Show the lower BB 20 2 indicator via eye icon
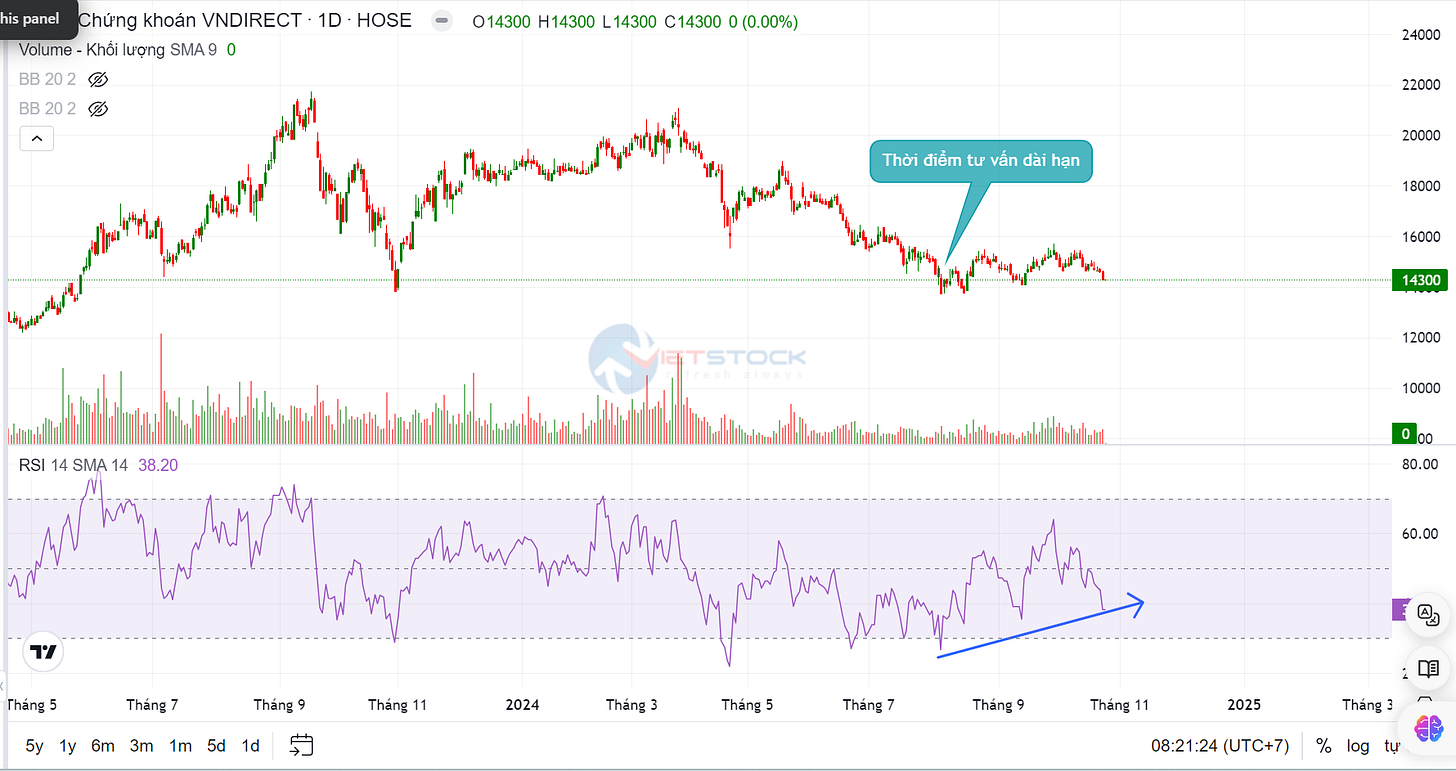Screen dimensions: 1456x771 (98, 108)
